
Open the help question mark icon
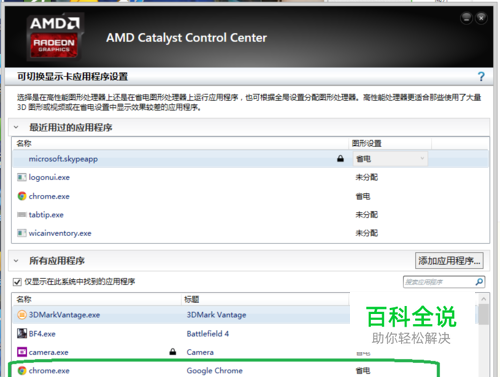coord(481,77)
